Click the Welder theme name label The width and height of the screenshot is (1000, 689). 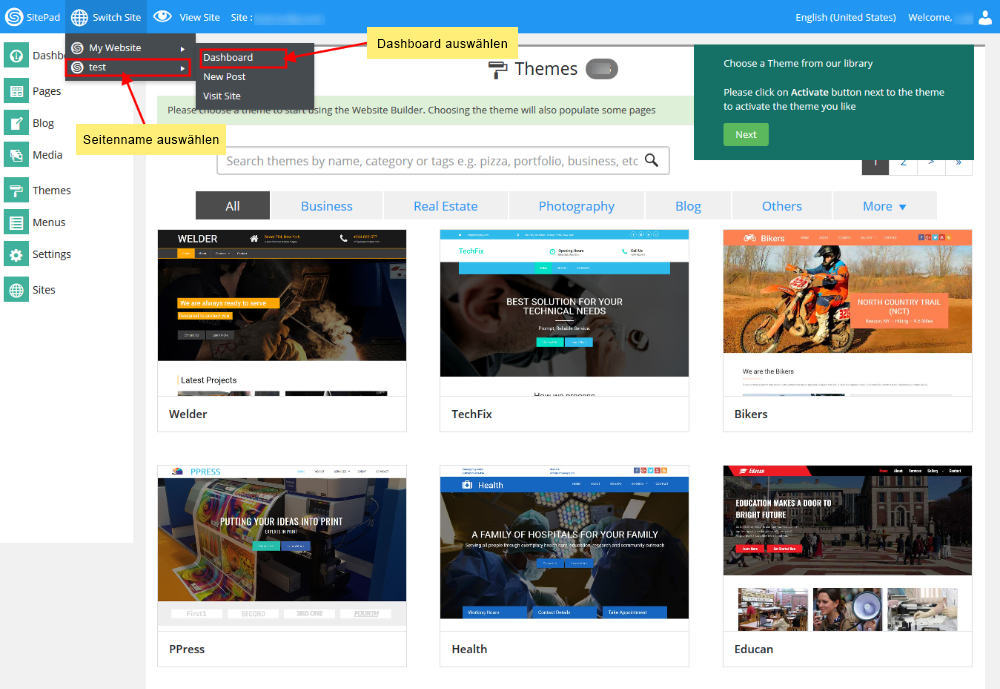coord(188,414)
